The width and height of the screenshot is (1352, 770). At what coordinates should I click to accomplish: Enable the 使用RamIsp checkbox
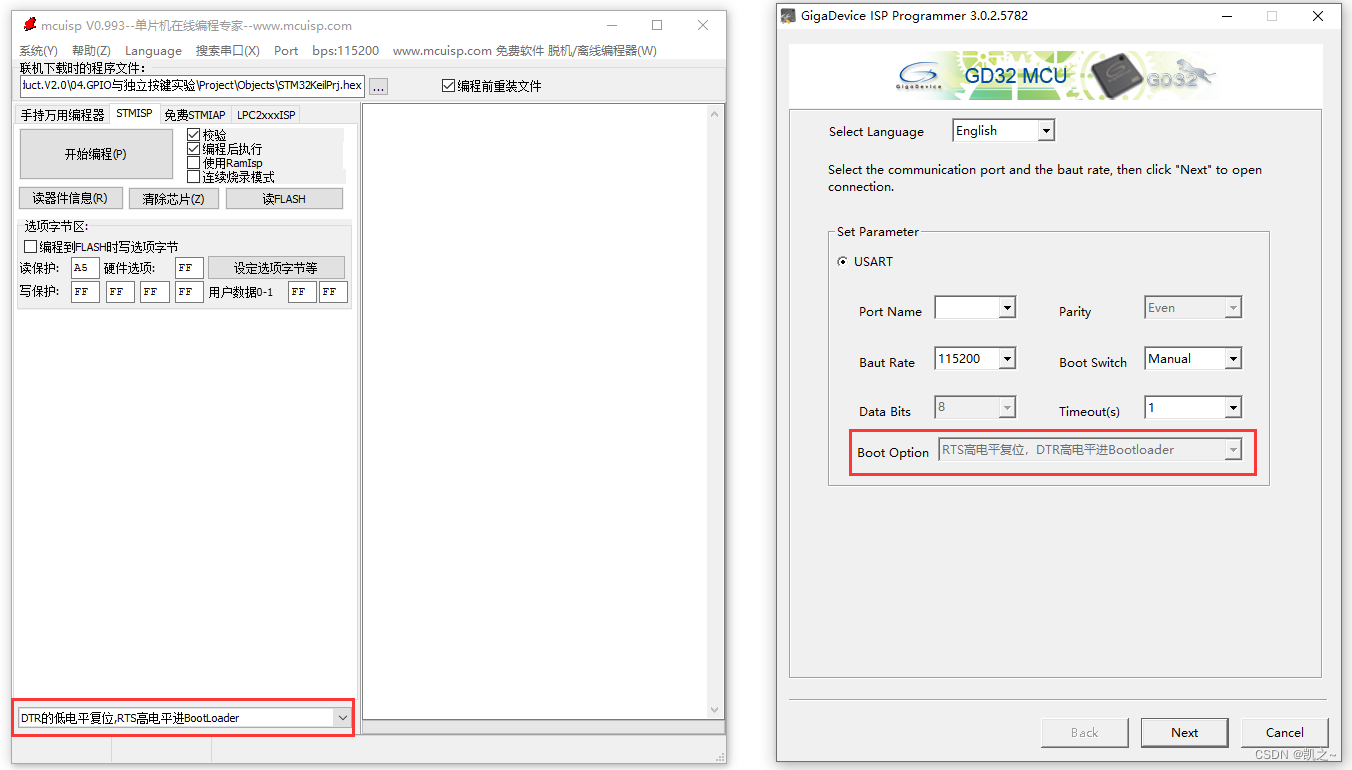[194, 163]
